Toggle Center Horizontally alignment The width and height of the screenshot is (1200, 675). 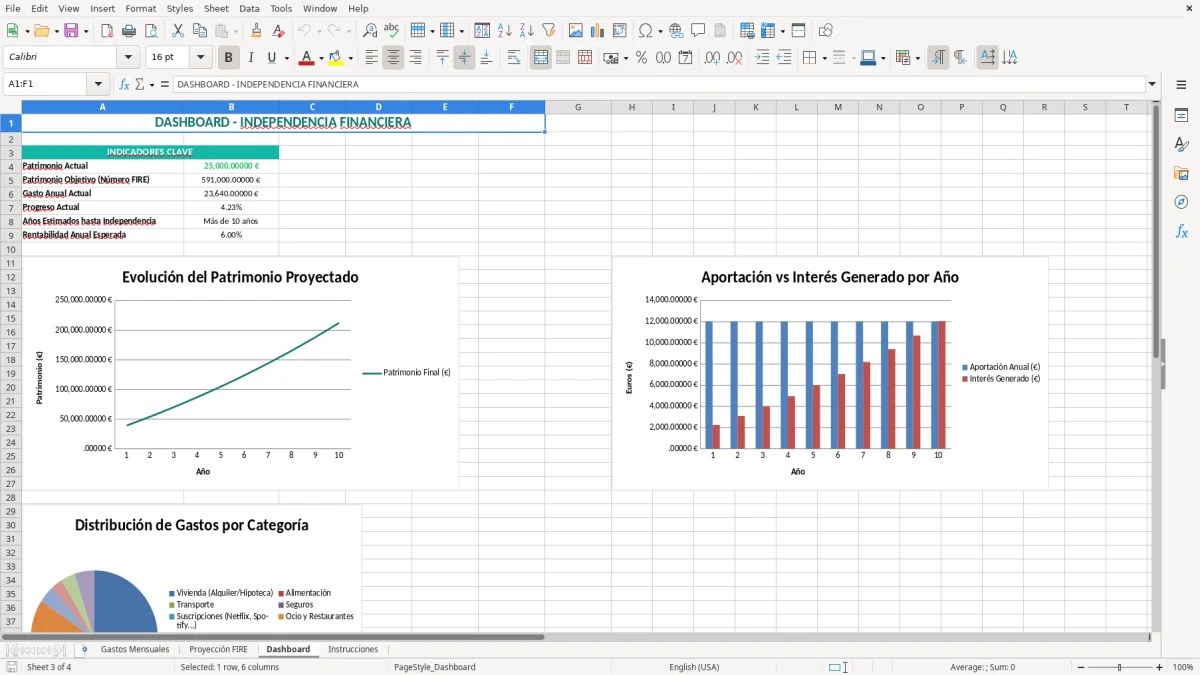tap(393, 58)
